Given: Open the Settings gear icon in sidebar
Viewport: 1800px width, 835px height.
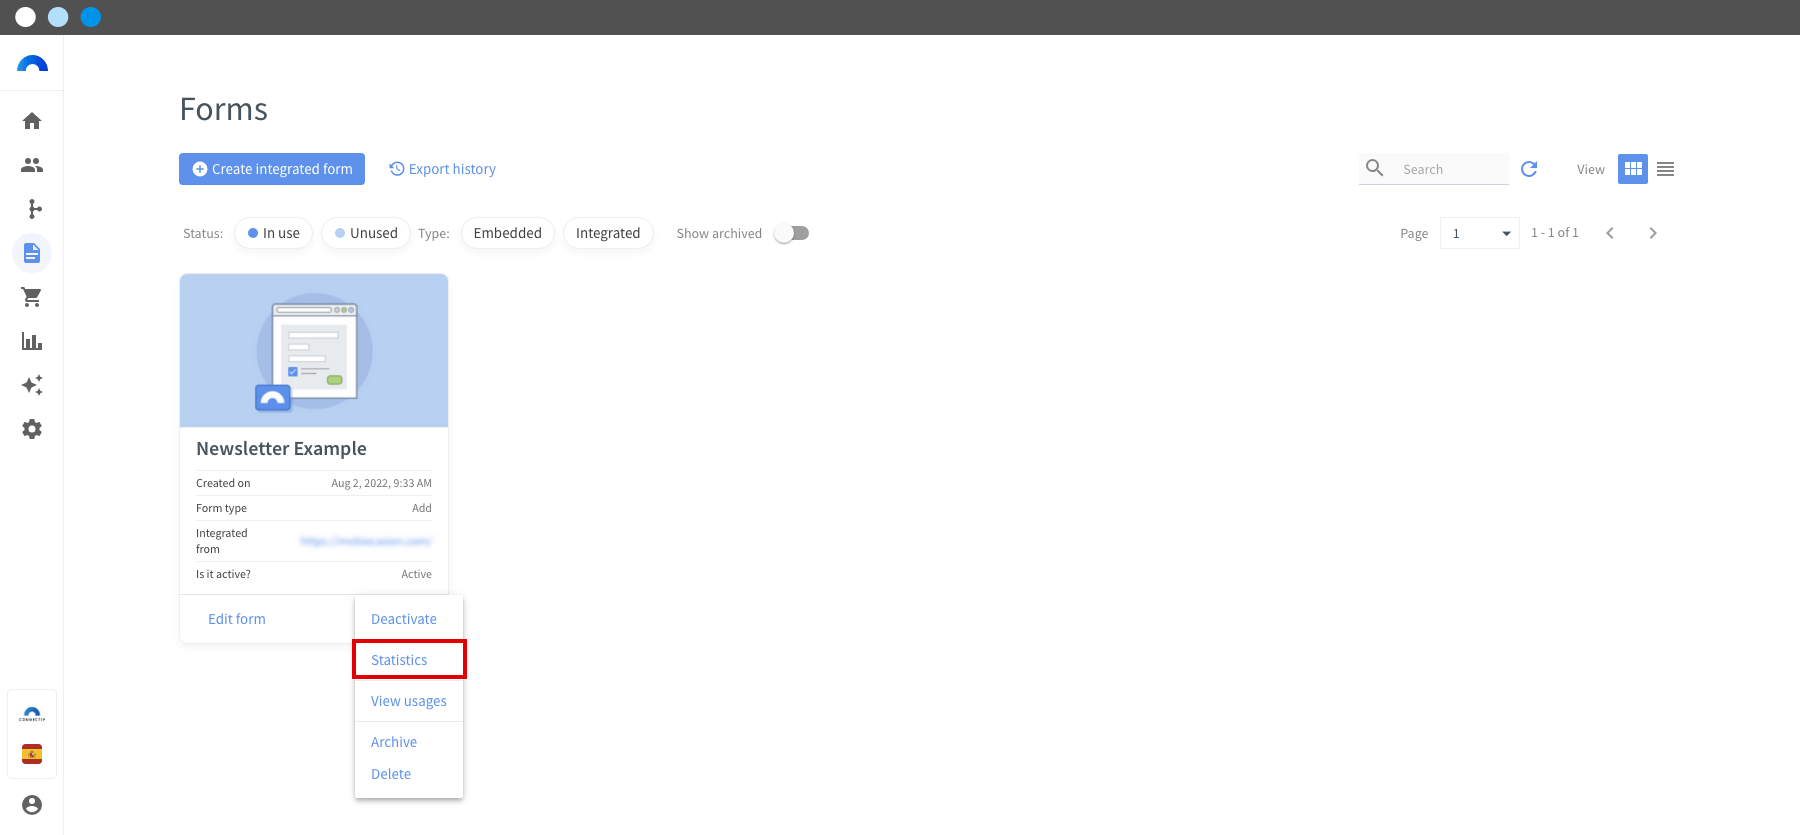Looking at the screenshot, I should click(32, 429).
